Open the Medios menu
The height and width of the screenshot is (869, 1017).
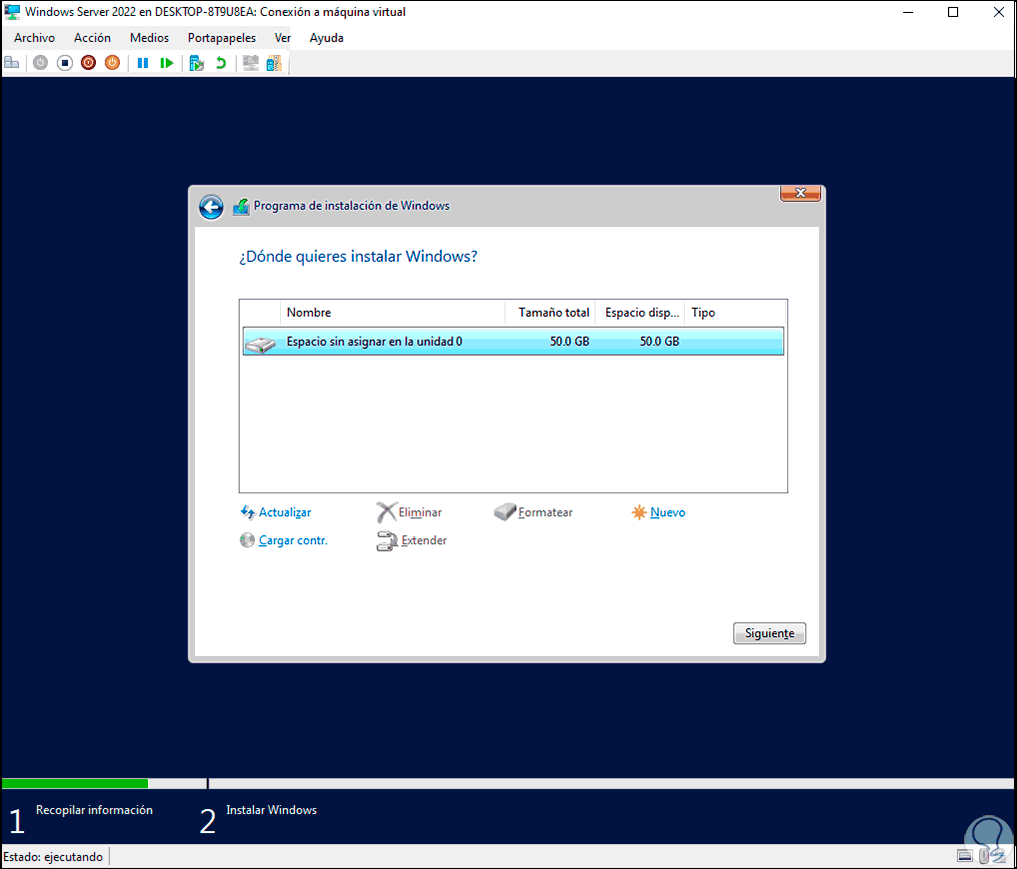(149, 38)
